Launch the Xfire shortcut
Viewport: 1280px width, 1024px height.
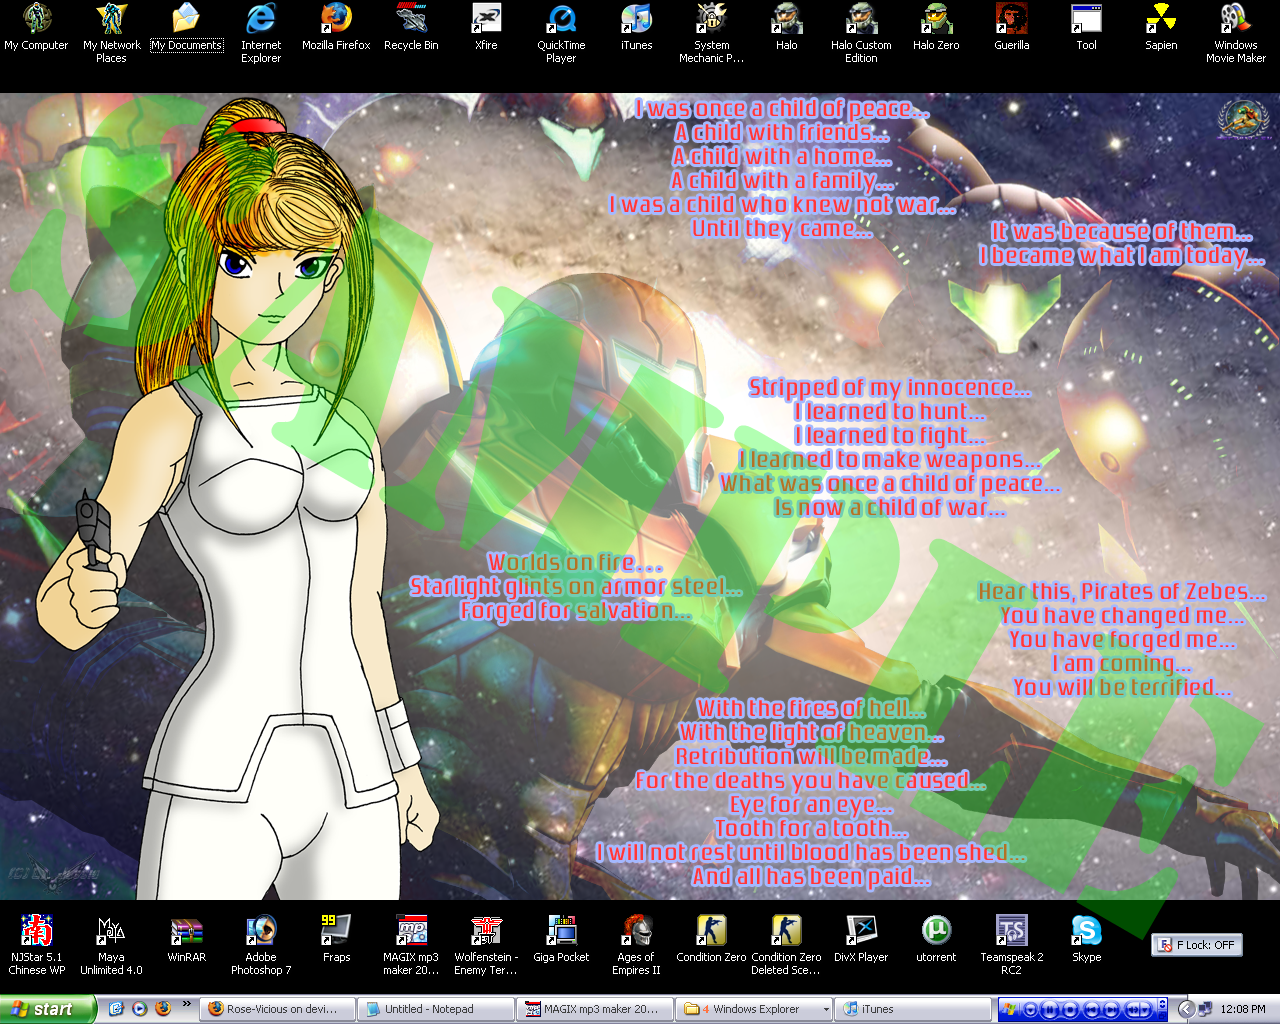486,28
